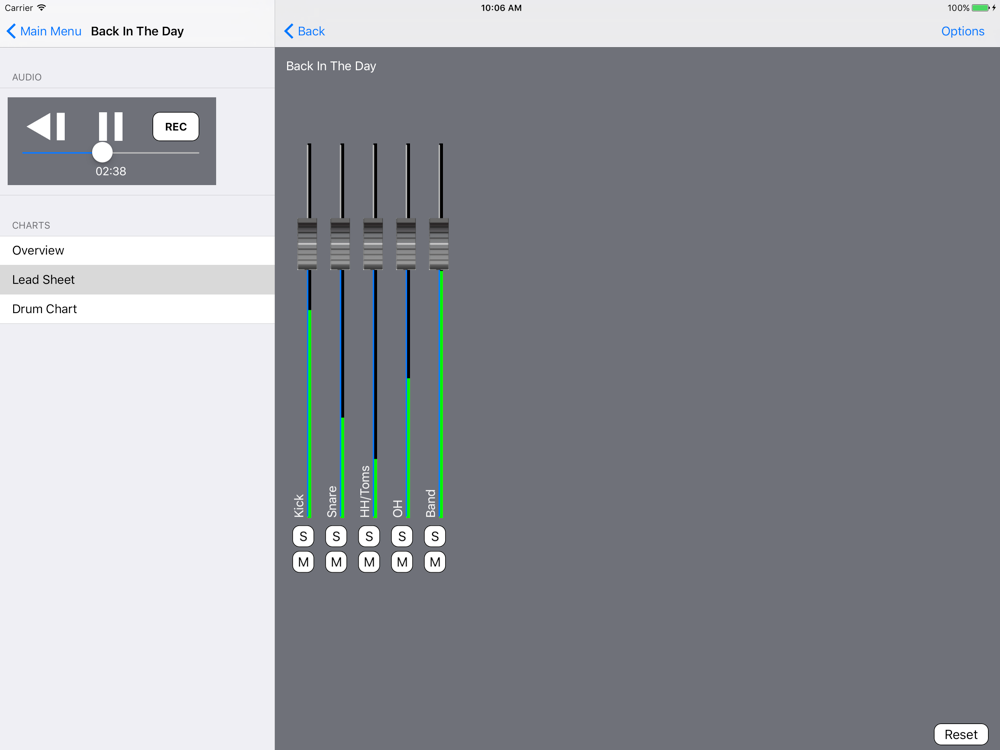Click the Band channel fader knob
Viewport: 1000px width, 750px height.
coord(439,244)
